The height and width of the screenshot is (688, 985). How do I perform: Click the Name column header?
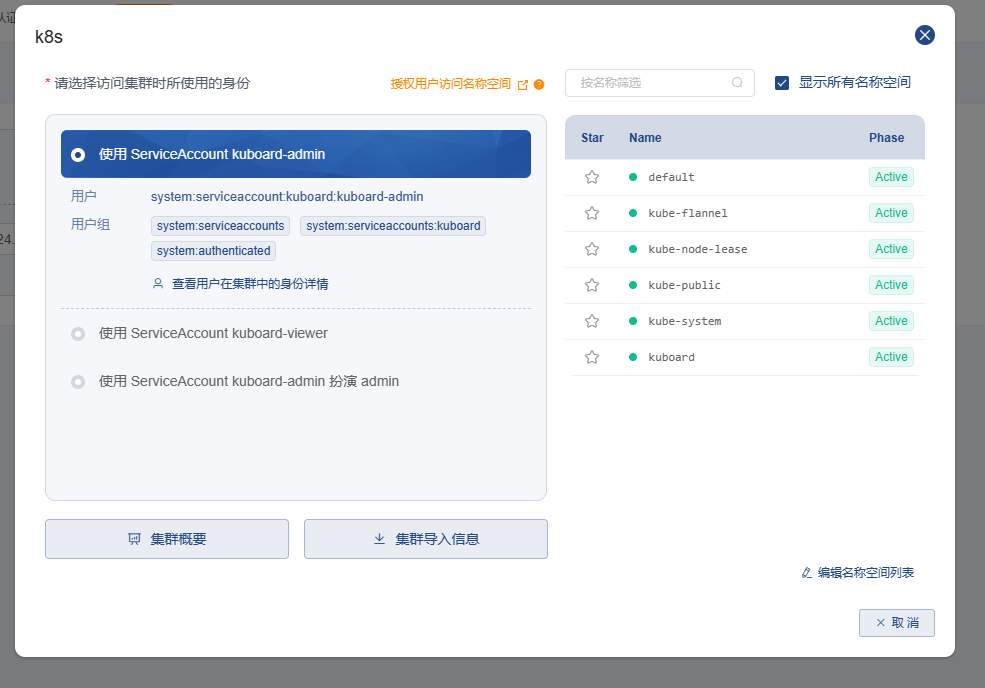[645, 138]
